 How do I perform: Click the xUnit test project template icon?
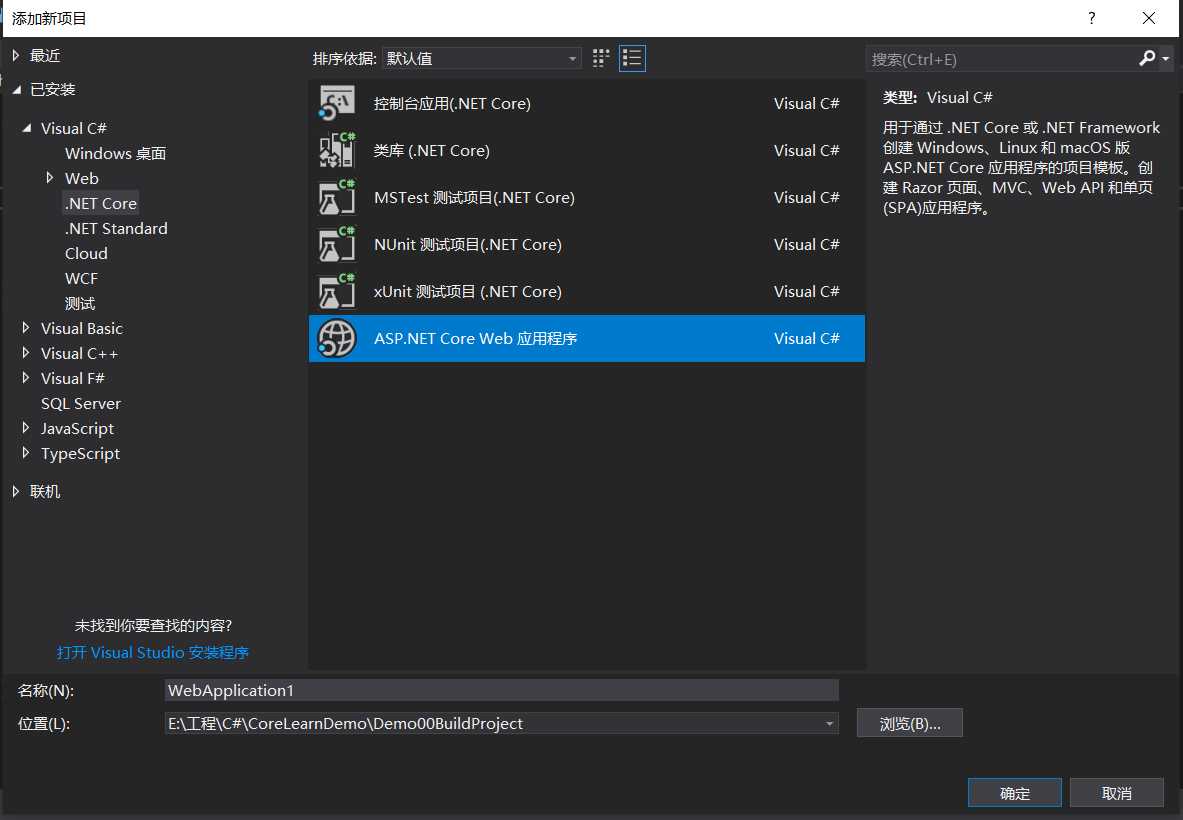click(x=336, y=291)
